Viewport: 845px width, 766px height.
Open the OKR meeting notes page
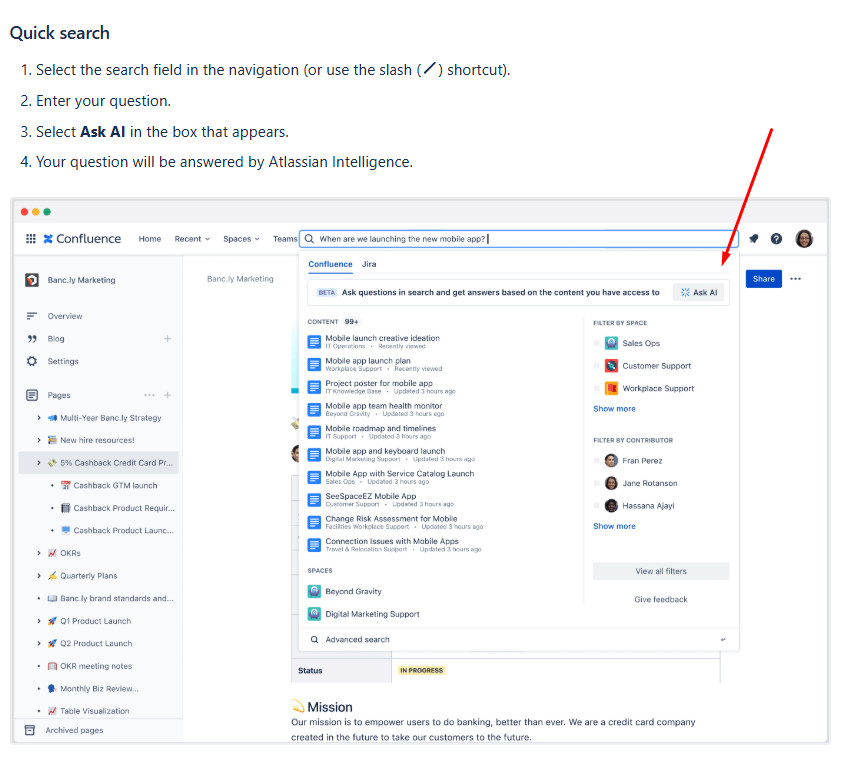[96, 666]
